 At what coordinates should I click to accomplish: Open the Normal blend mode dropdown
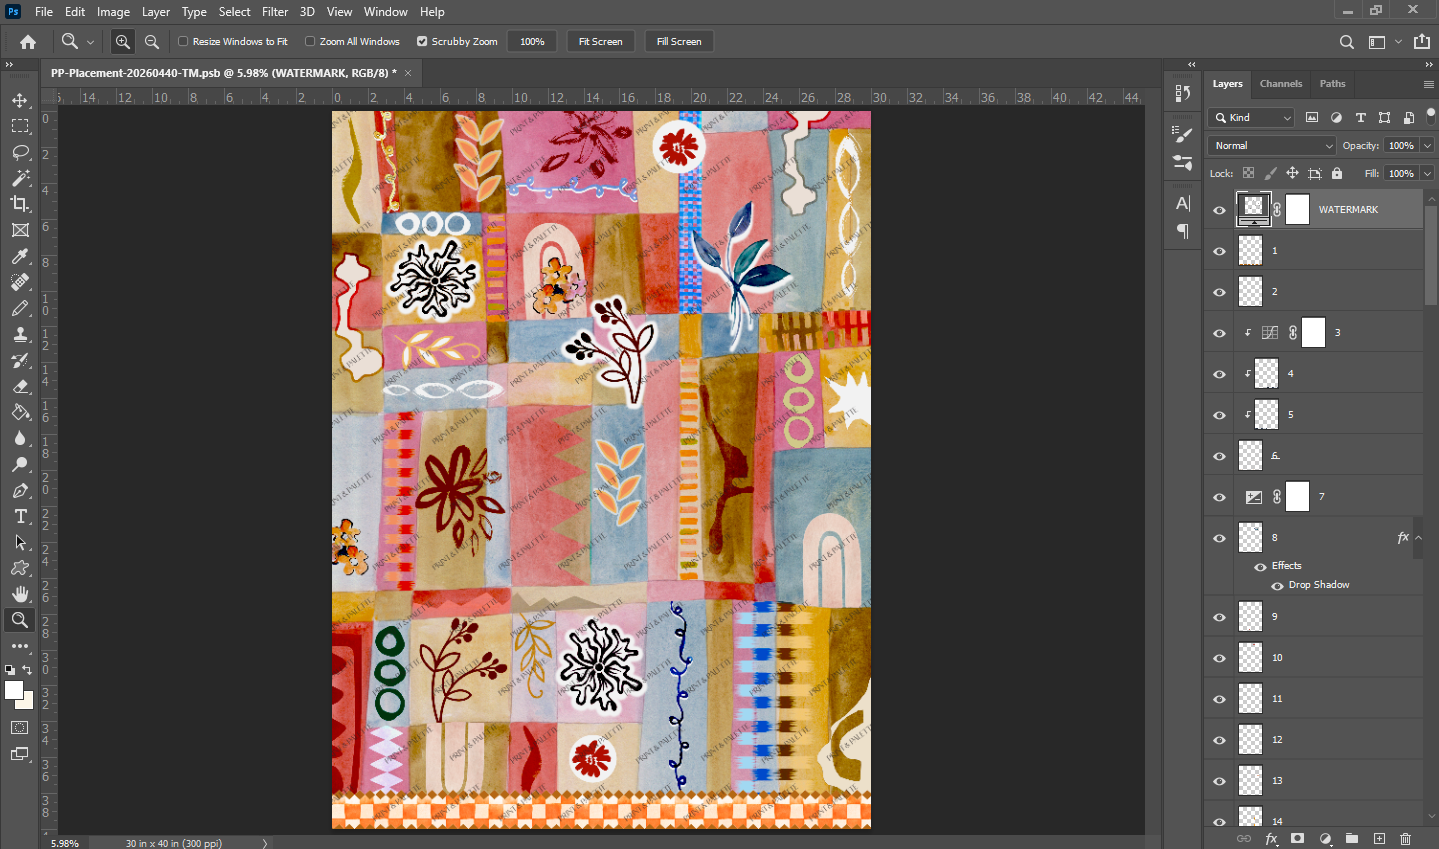1272,146
